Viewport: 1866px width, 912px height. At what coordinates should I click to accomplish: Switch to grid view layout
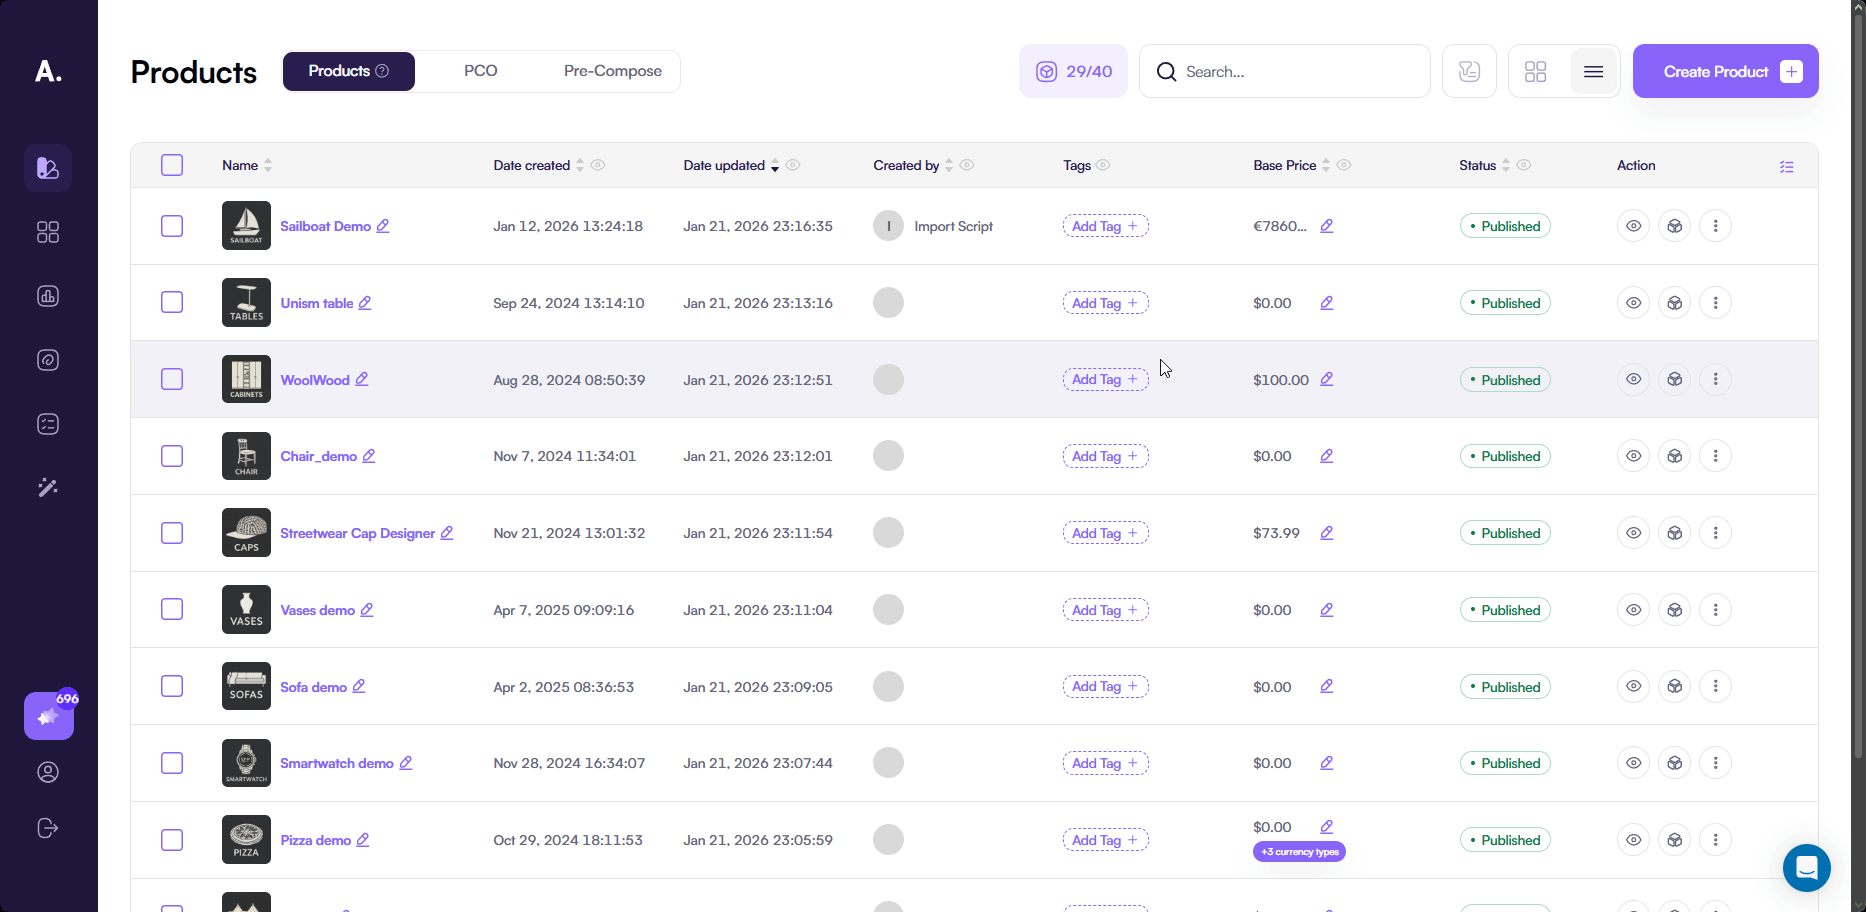click(1535, 72)
